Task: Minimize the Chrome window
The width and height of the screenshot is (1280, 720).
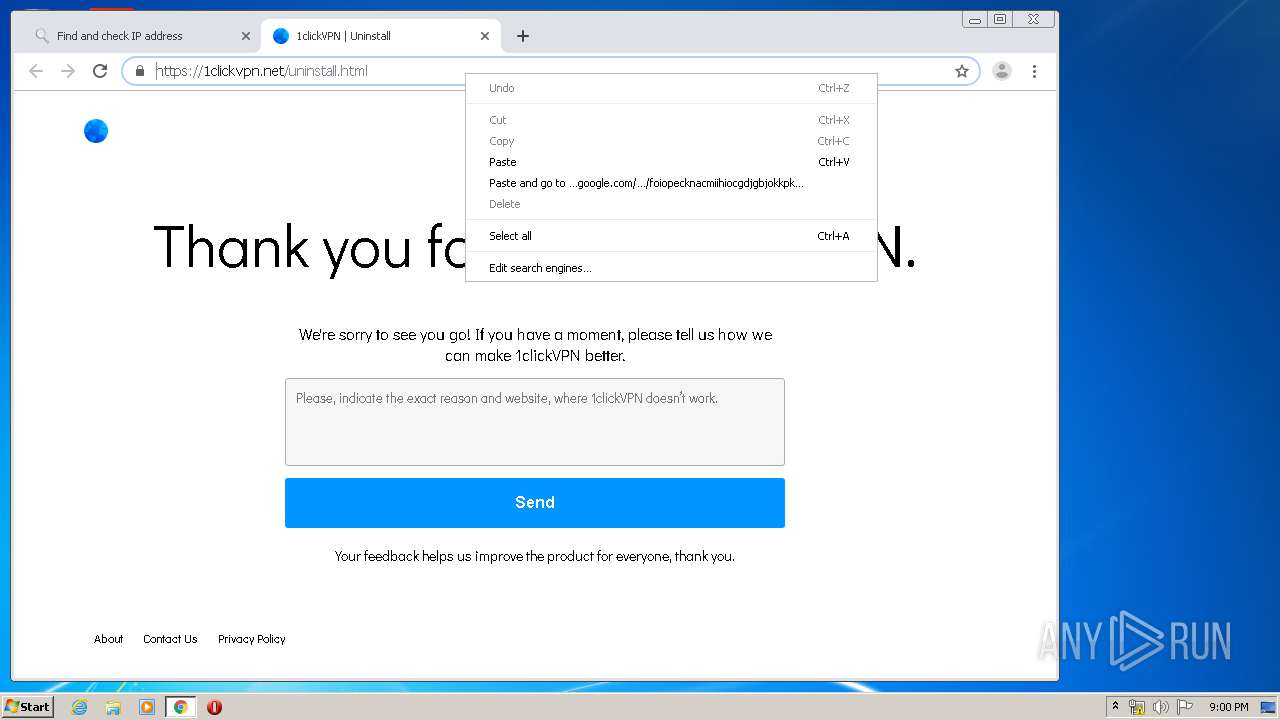Action: pos(975,19)
